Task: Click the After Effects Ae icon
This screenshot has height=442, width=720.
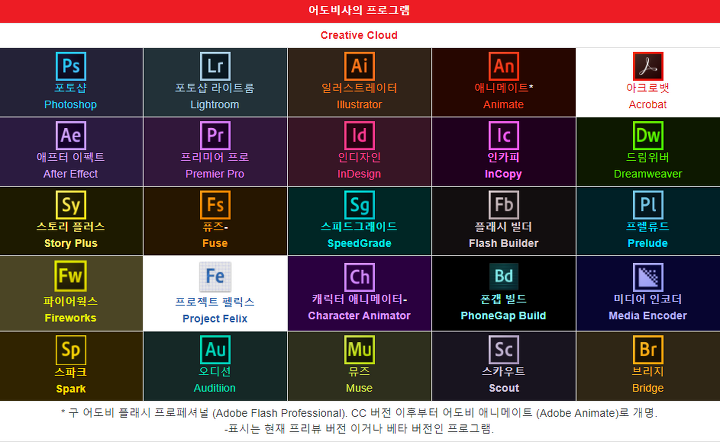Action: coord(71,135)
